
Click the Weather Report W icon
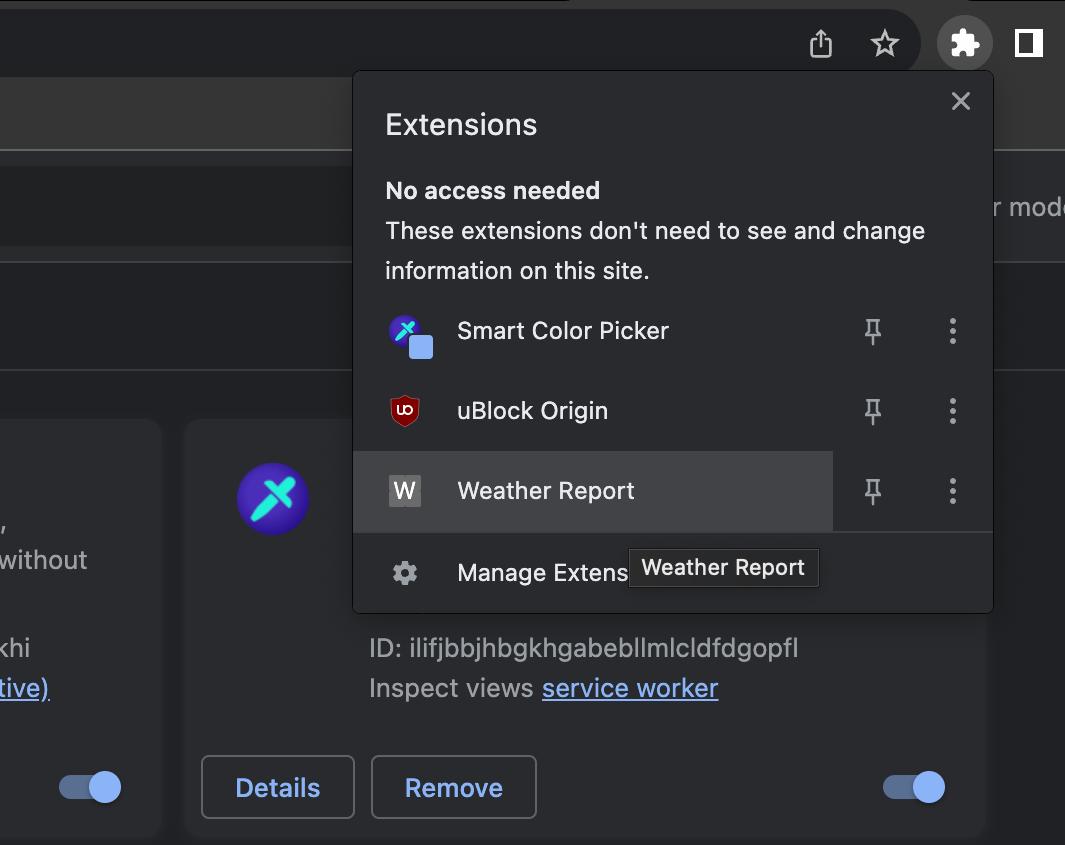(405, 491)
